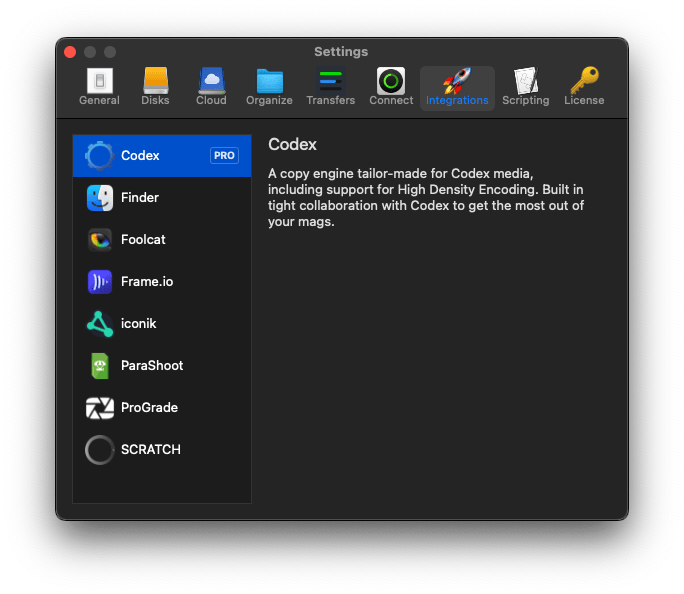684x594 pixels.
Task: Open the General settings tab
Action: 99,87
